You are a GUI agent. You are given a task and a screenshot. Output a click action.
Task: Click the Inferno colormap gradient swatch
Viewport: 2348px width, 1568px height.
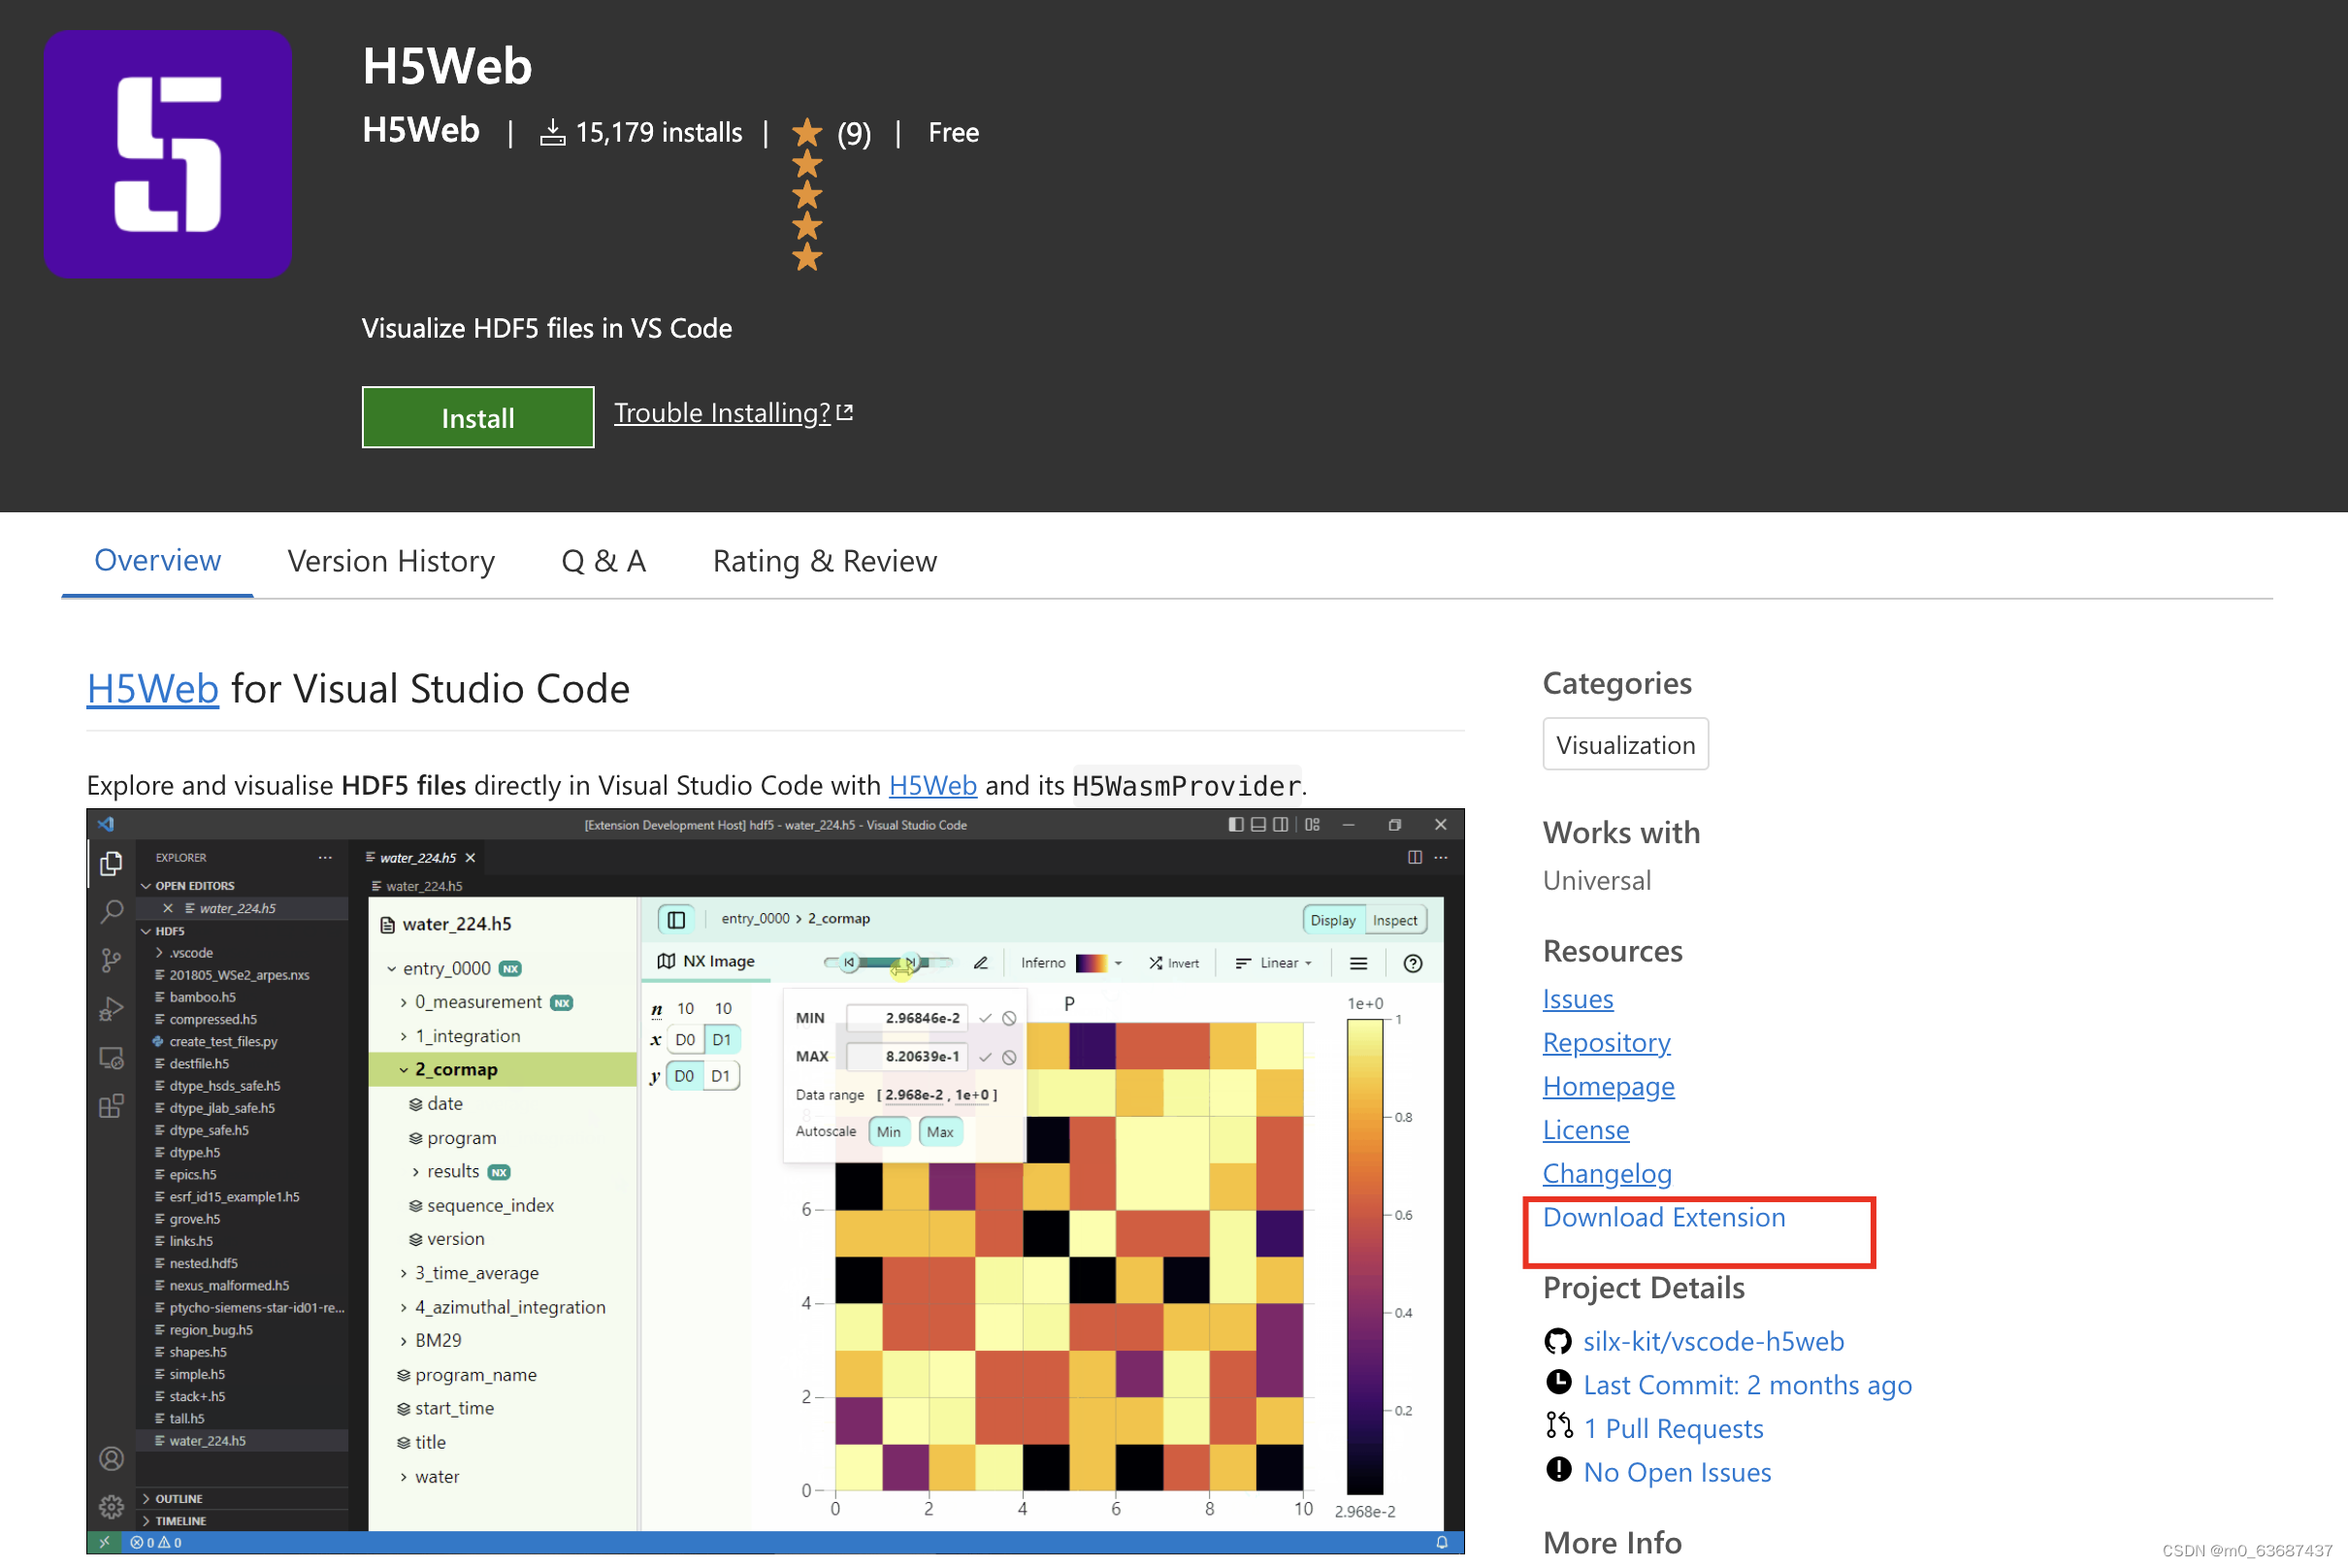pyautogui.click(x=1093, y=963)
